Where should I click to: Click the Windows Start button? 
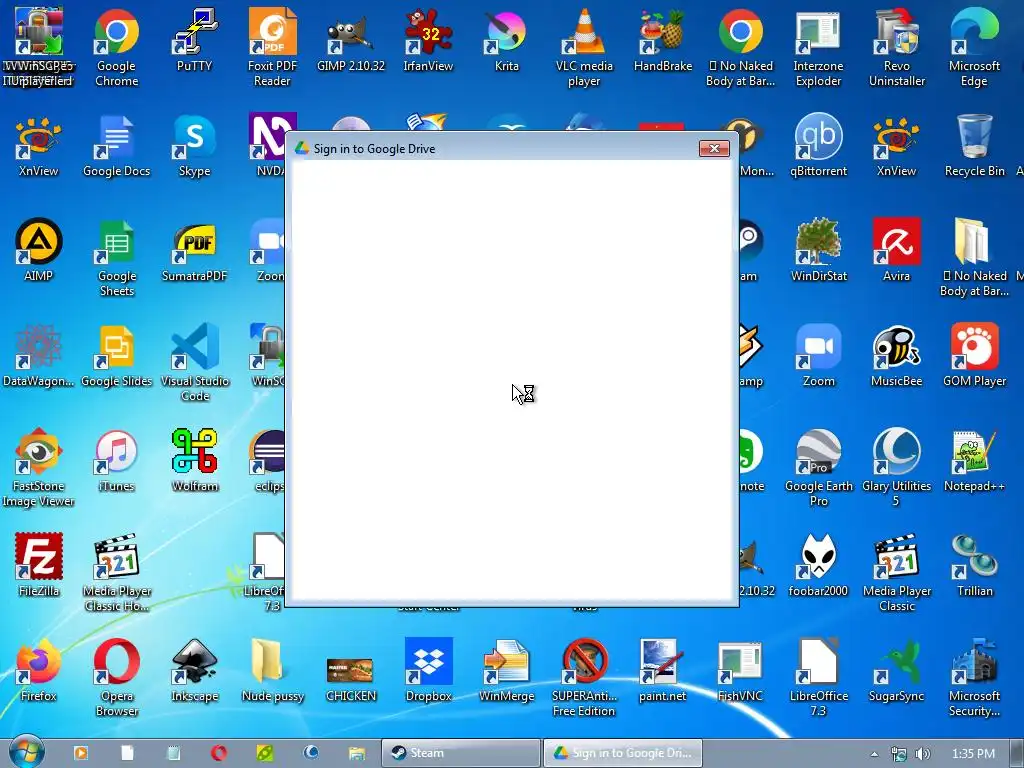pyautogui.click(x=26, y=751)
